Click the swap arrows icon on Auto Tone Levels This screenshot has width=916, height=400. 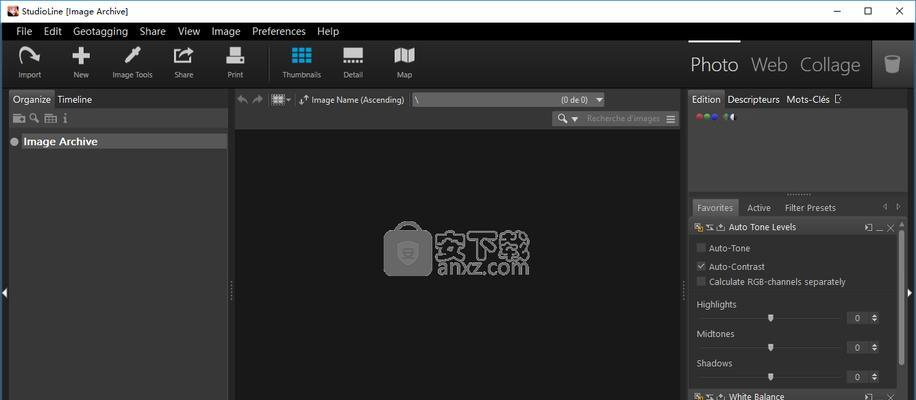click(709, 228)
